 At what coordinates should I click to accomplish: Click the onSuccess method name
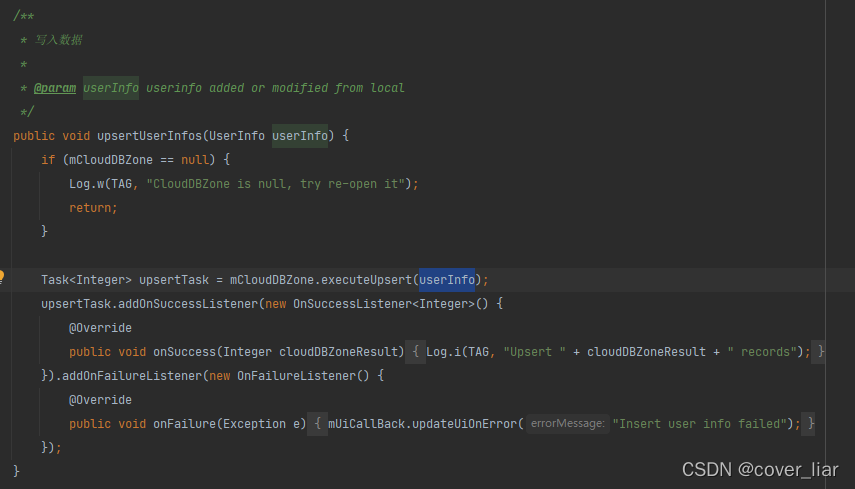point(184,352)
